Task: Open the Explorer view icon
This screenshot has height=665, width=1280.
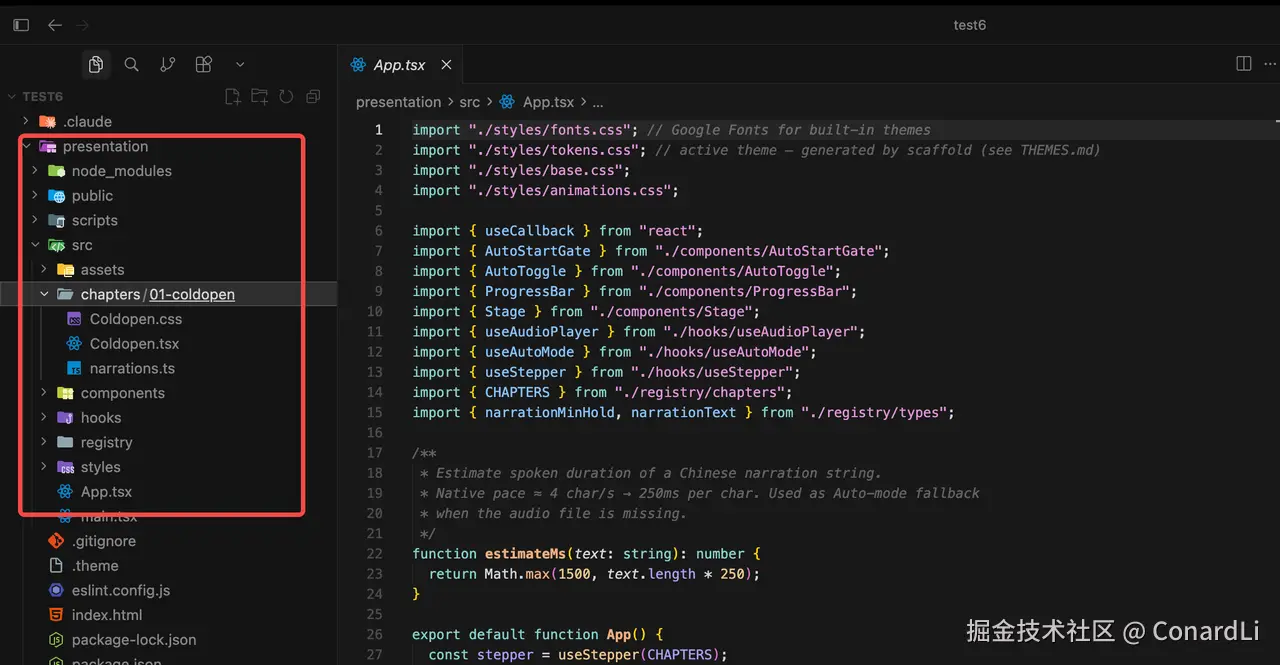Action: point(95,65)
